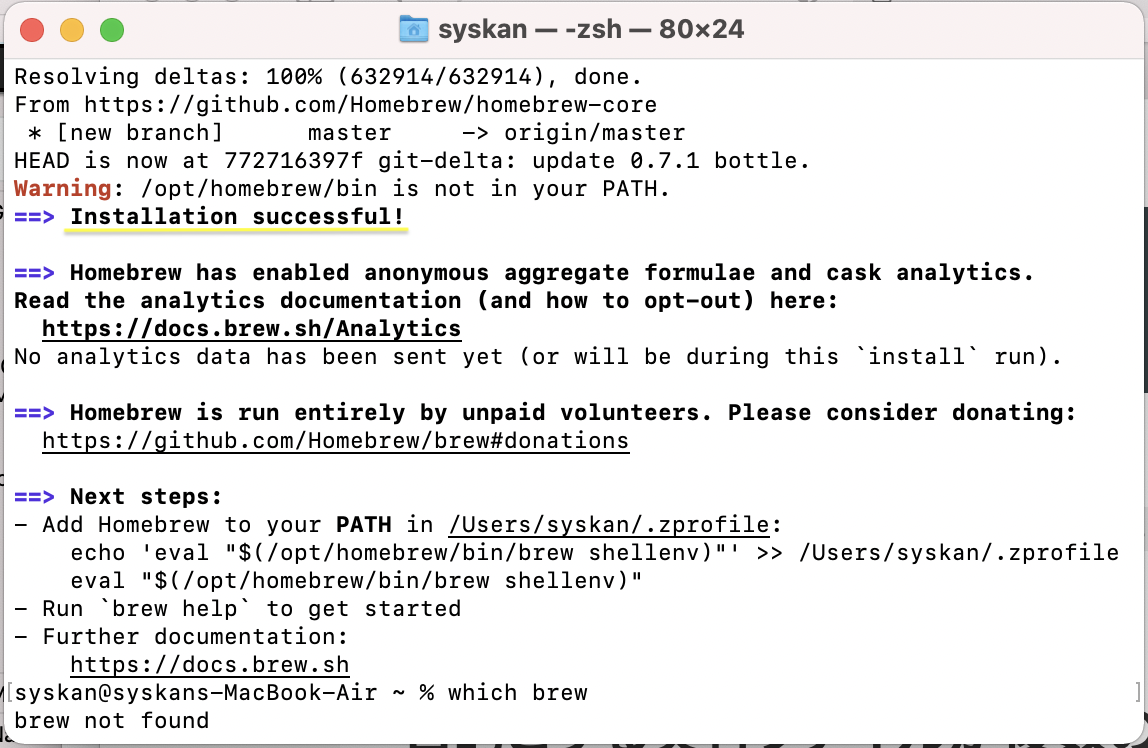The height and width of the screenshot is (748, 1148).
Task: Click the "Installation successful!" message
Action: pyautogui.click(x=237, y=217)
